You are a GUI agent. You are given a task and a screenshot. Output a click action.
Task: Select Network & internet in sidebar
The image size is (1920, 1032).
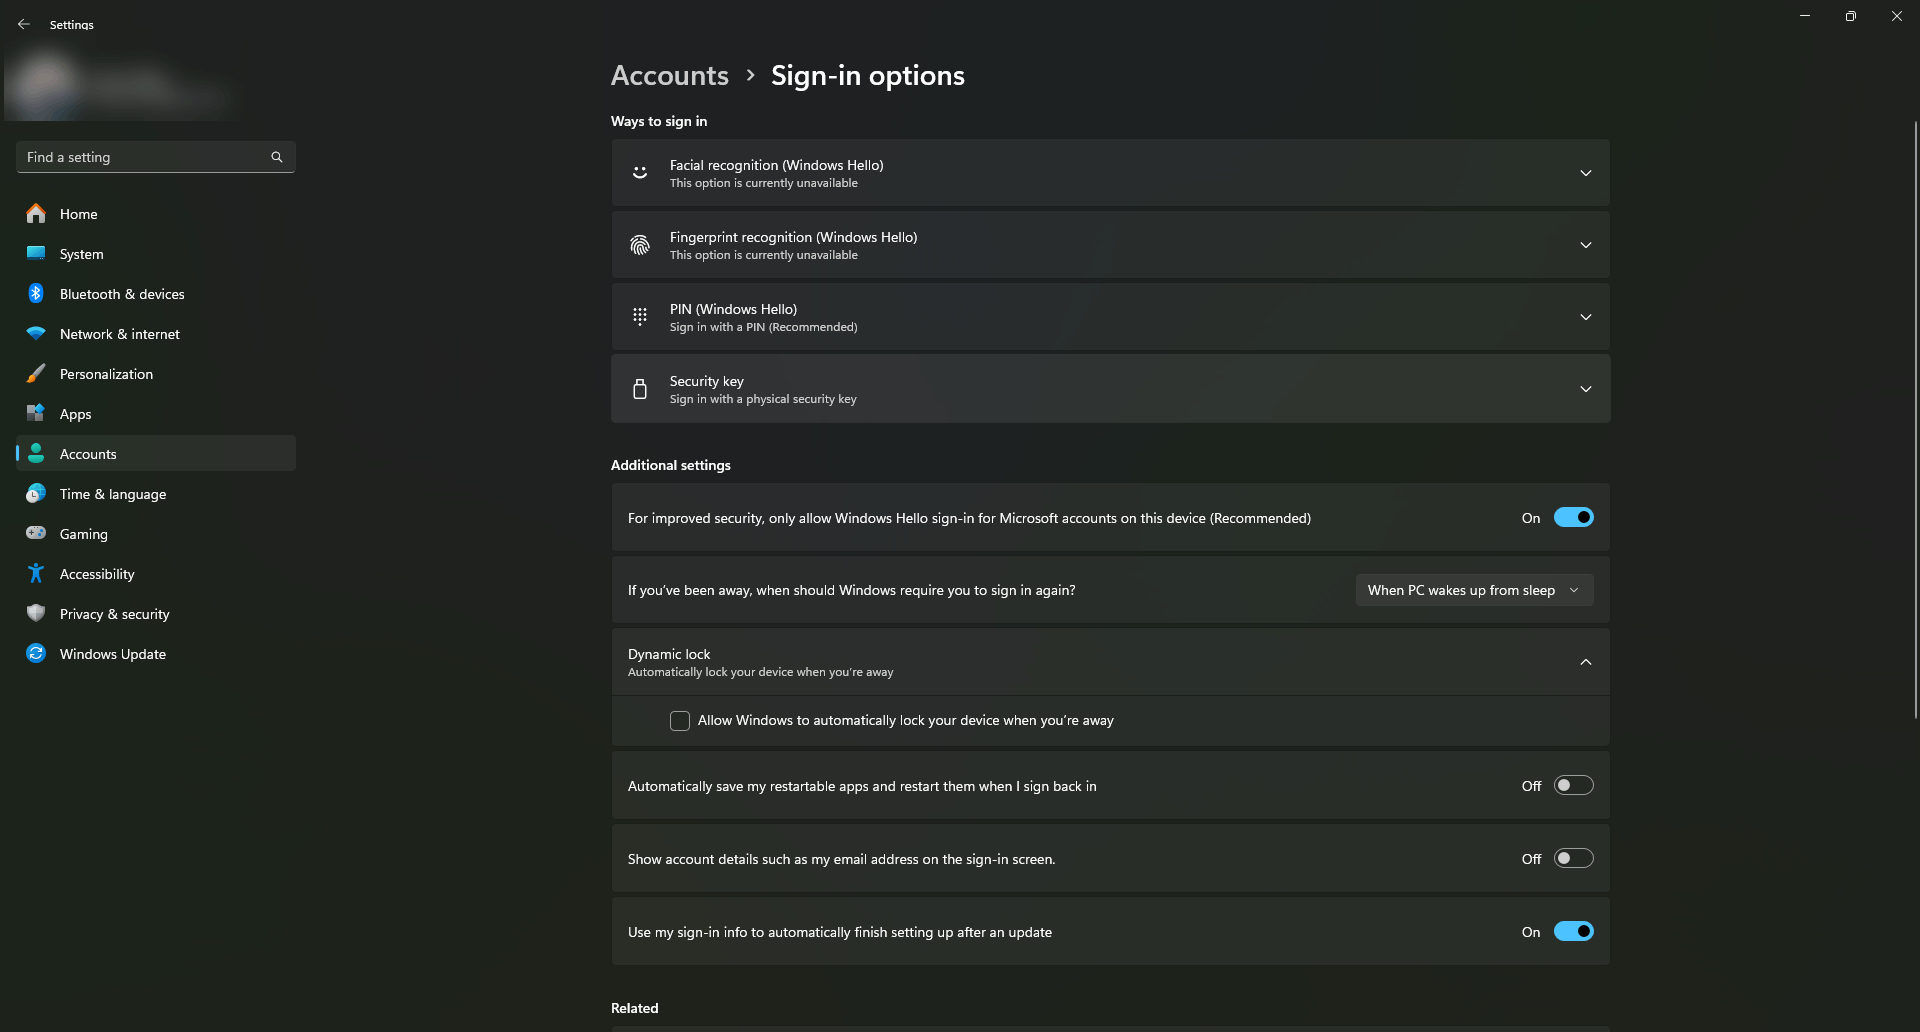click(x=156, y=333)
